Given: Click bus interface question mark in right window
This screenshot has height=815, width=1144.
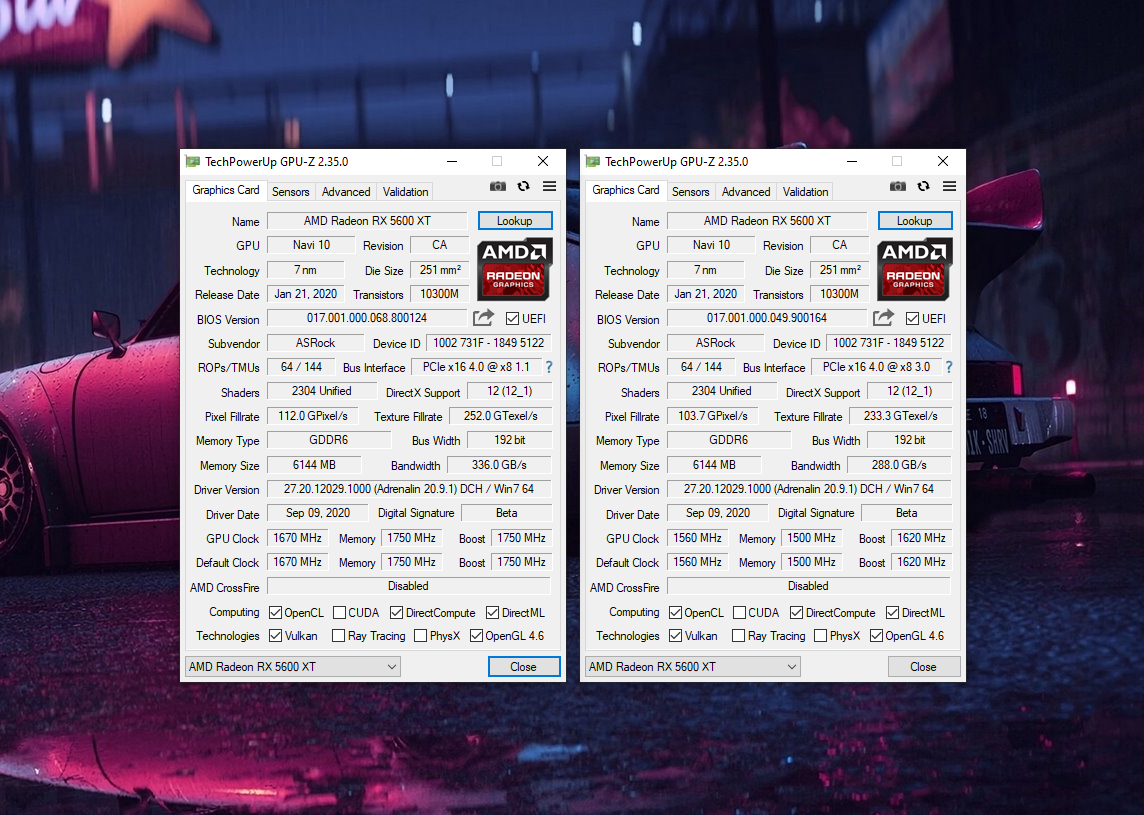Looking at the screenshot, I should pyautogui.click(x=948, y=367).
